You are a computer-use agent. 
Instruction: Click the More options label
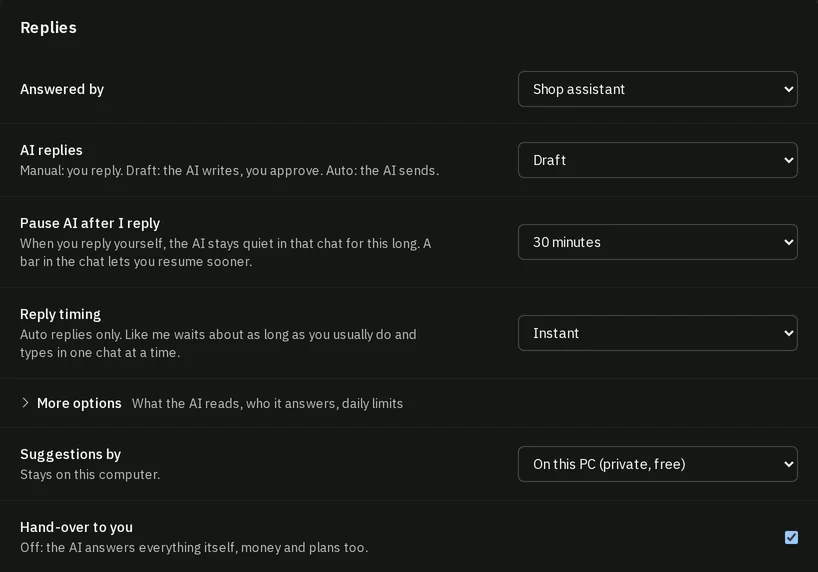pos(79,403)
